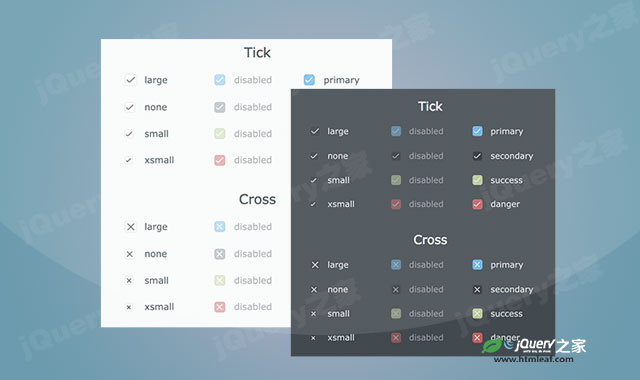
Task: Click red disabled tick checkbox in light panel
Action: [x=220, y=160]
